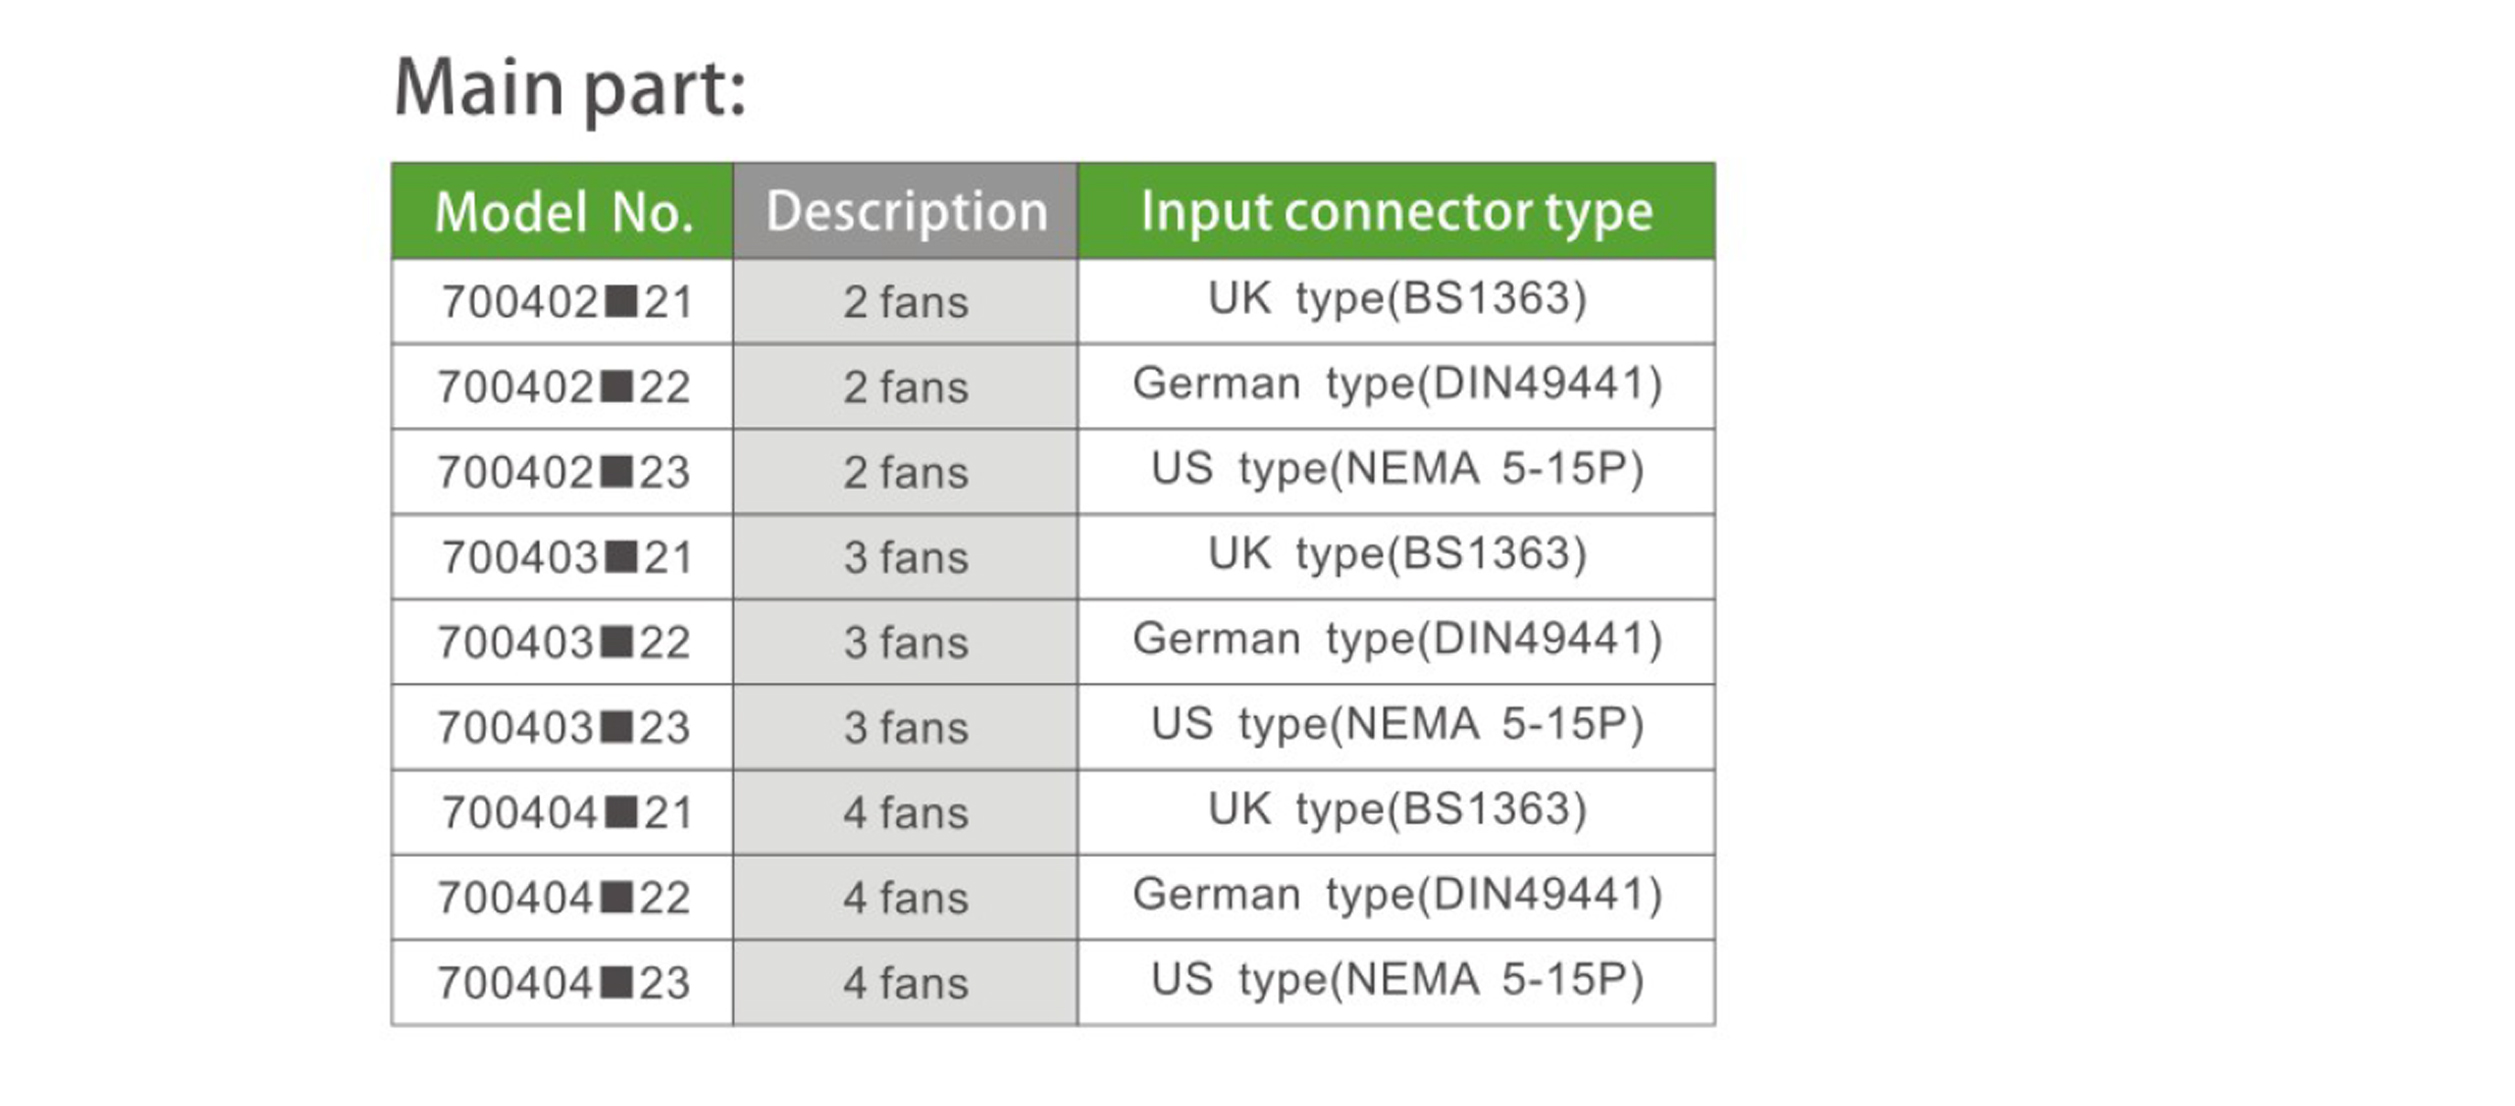The height and width of the screenshot is (1106, 2515).
Task: Click German type(DIN49441) connector for model 700403■22
Action: tap(1396, 639)
